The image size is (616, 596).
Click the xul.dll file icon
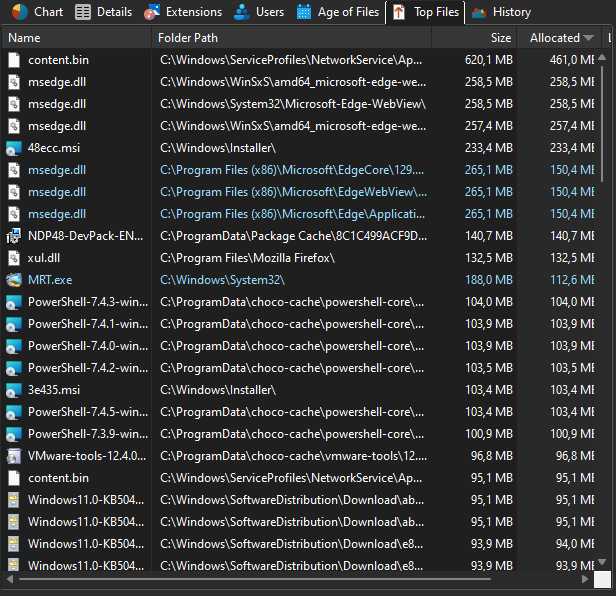[x=14, y=258]
